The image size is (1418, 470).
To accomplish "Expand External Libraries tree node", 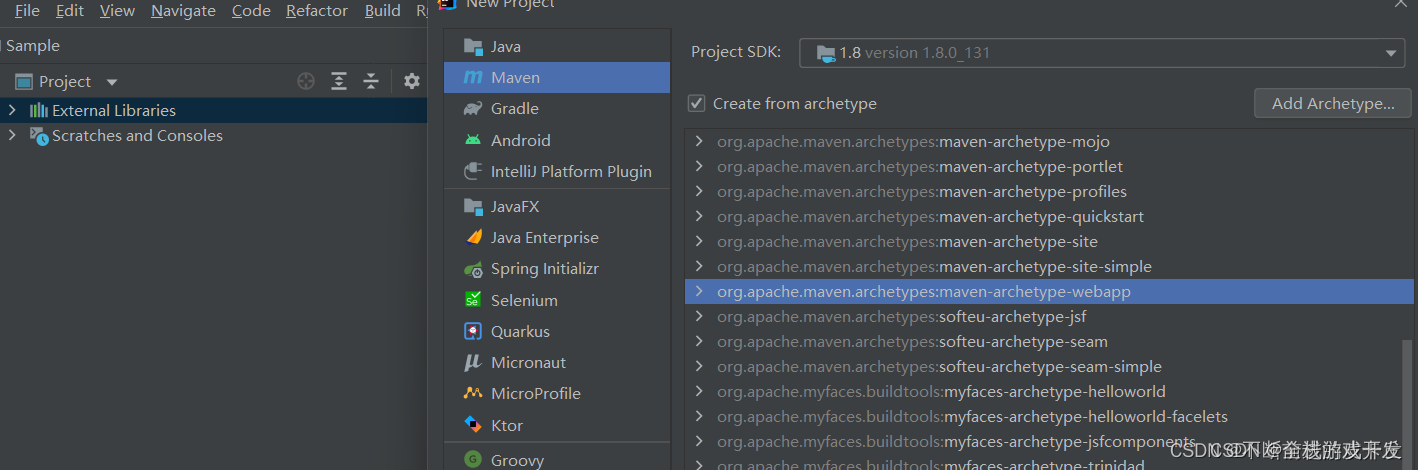I will coord(12,110).
